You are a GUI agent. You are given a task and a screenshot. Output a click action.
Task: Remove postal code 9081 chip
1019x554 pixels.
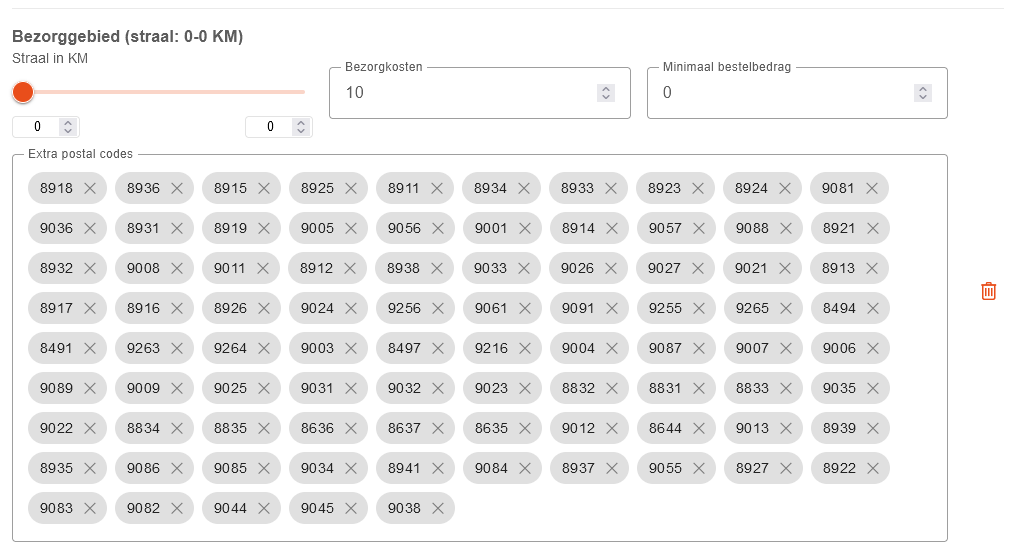[x=872, y=189]
